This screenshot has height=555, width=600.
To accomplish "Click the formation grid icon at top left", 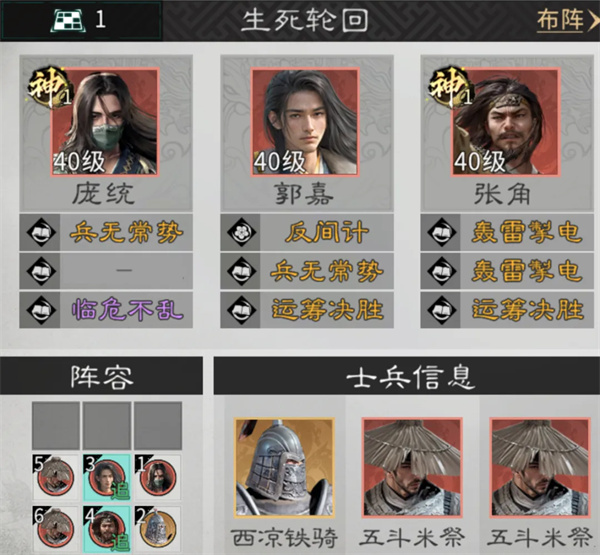I will 67,20.
